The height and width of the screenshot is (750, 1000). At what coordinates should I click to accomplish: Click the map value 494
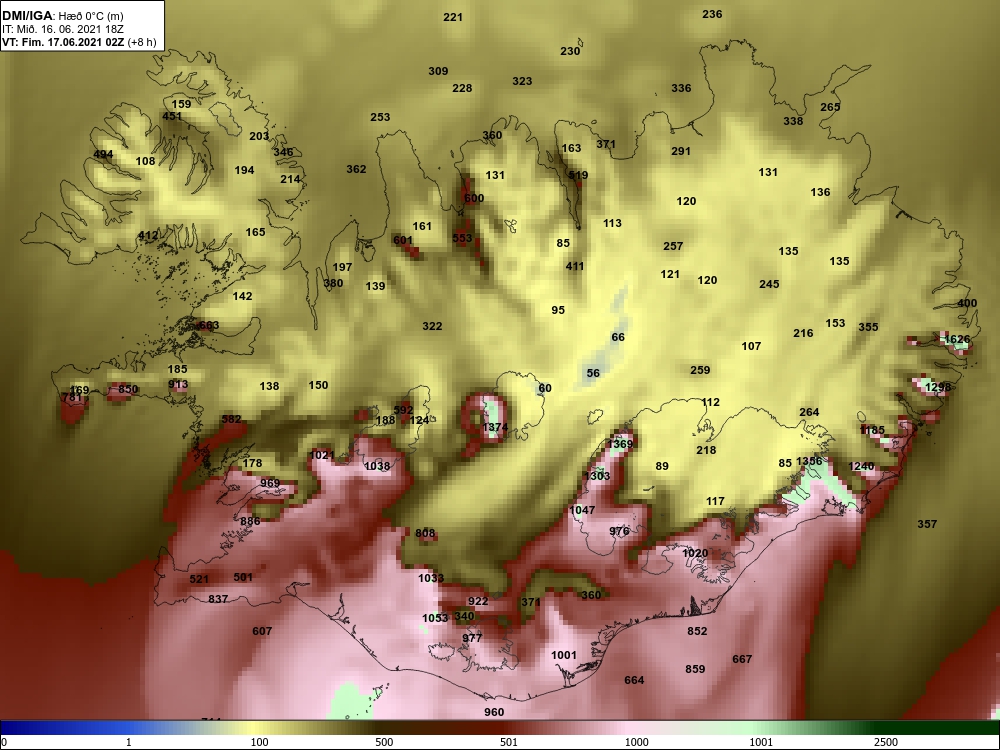point(103,154)
